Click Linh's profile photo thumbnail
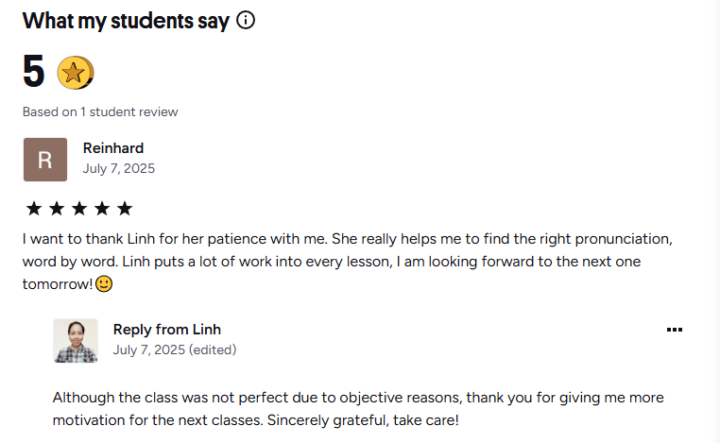720x443 pixels. pos(75,340)
